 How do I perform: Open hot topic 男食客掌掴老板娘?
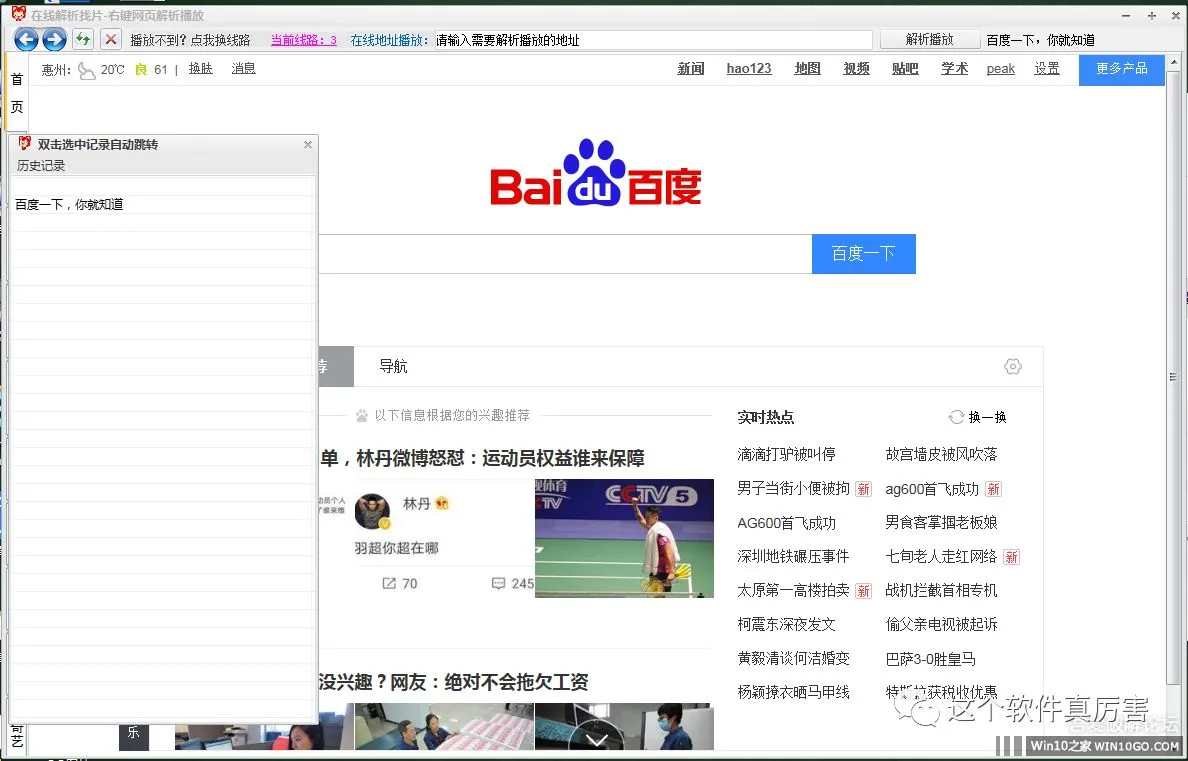point(941,523)
